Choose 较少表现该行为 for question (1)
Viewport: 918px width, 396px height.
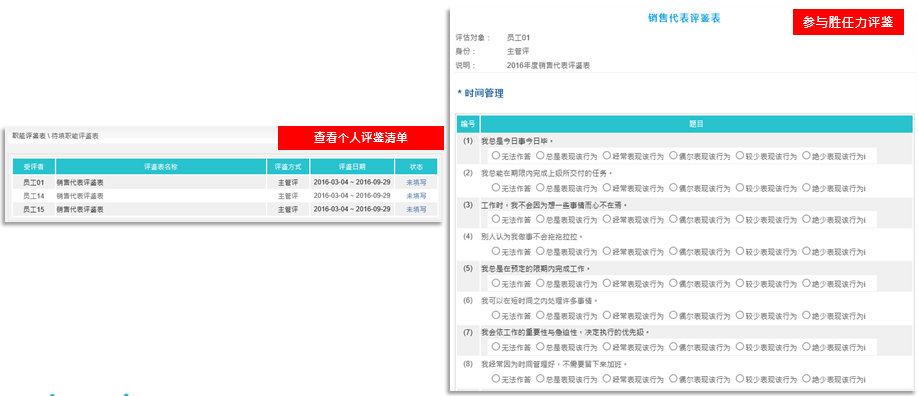tap(740, 156)
